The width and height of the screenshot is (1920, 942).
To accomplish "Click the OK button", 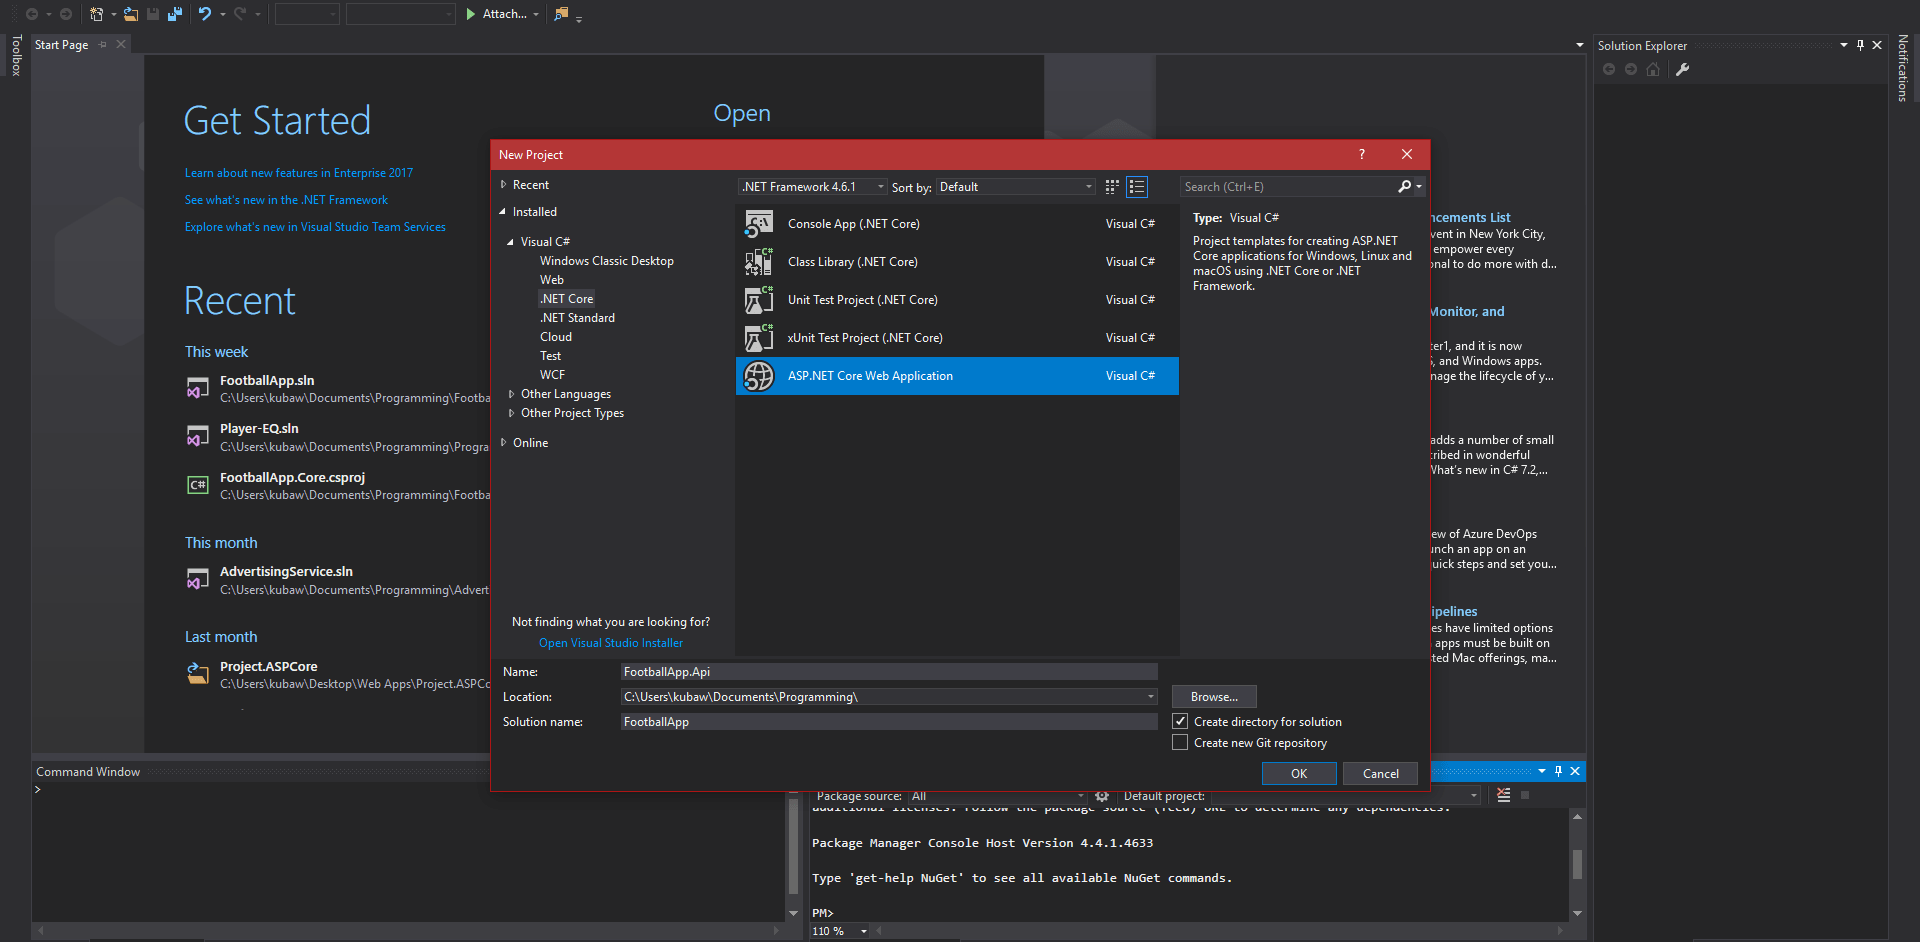I will click(1299, 774).
